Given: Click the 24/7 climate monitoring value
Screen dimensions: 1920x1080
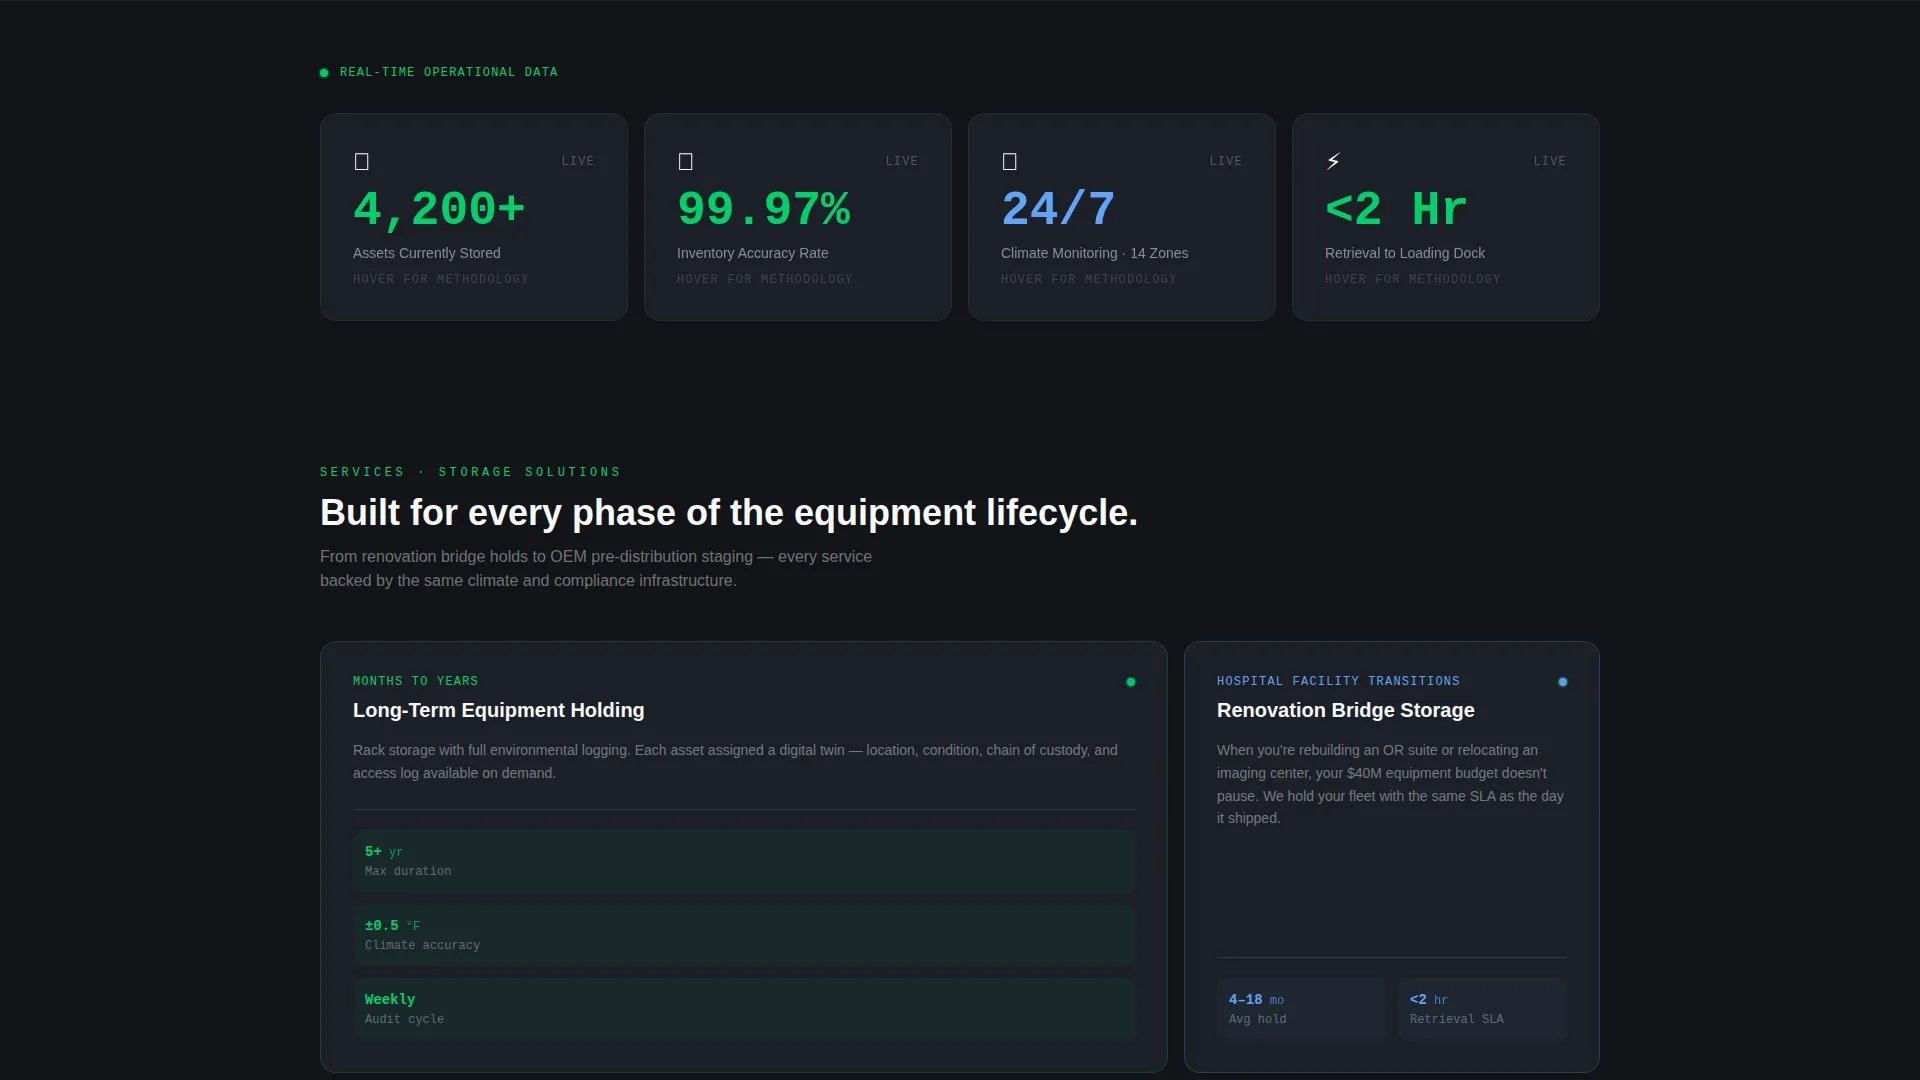Looking at the screenshot, I should [1058, 210].
